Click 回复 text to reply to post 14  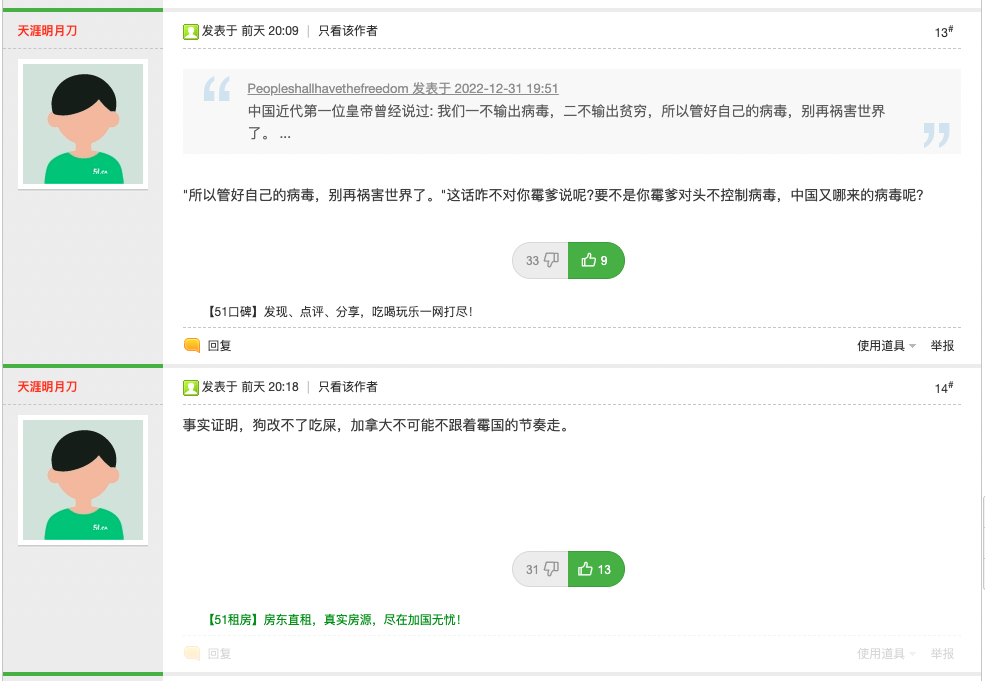pos(219,653)
